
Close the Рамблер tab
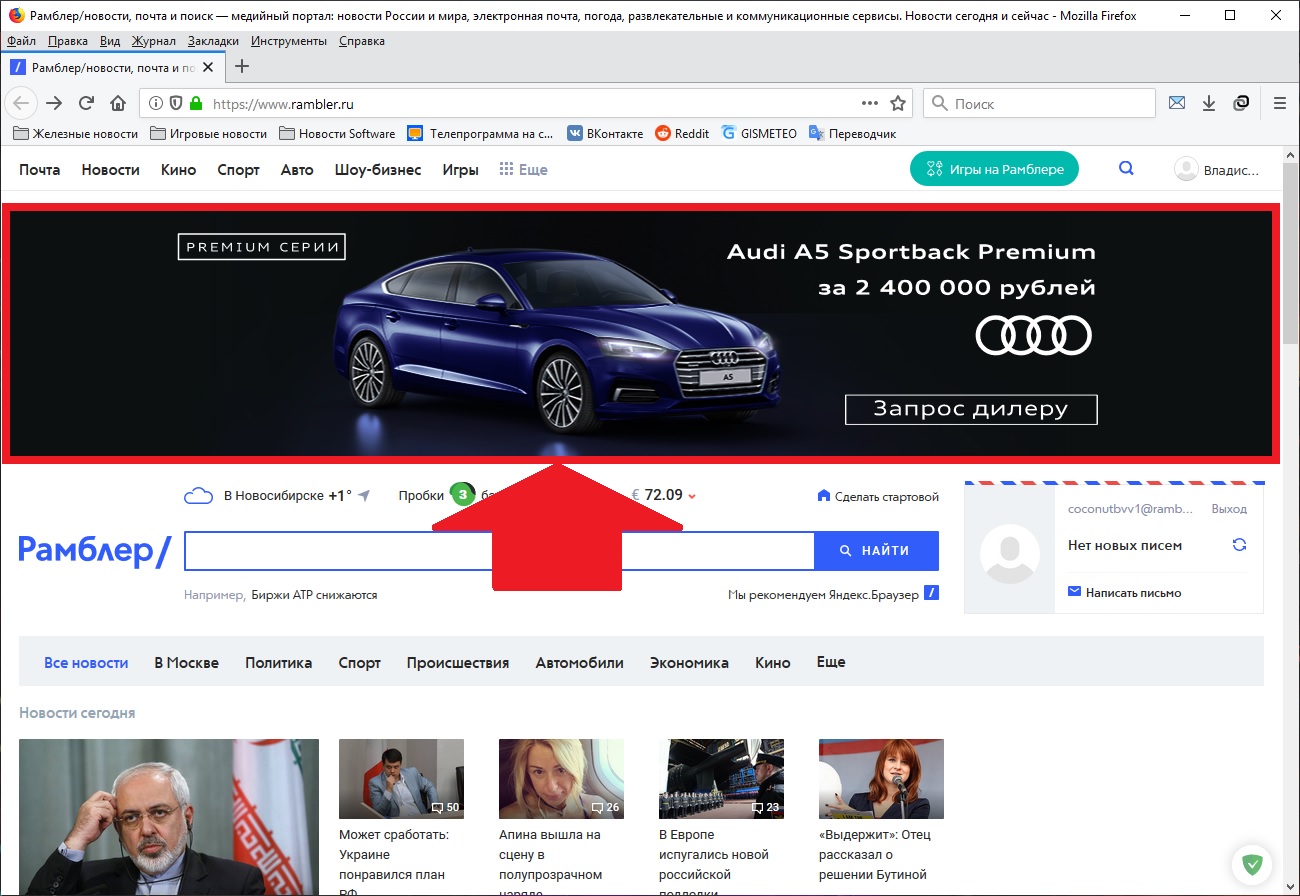[x=208, y=67]
